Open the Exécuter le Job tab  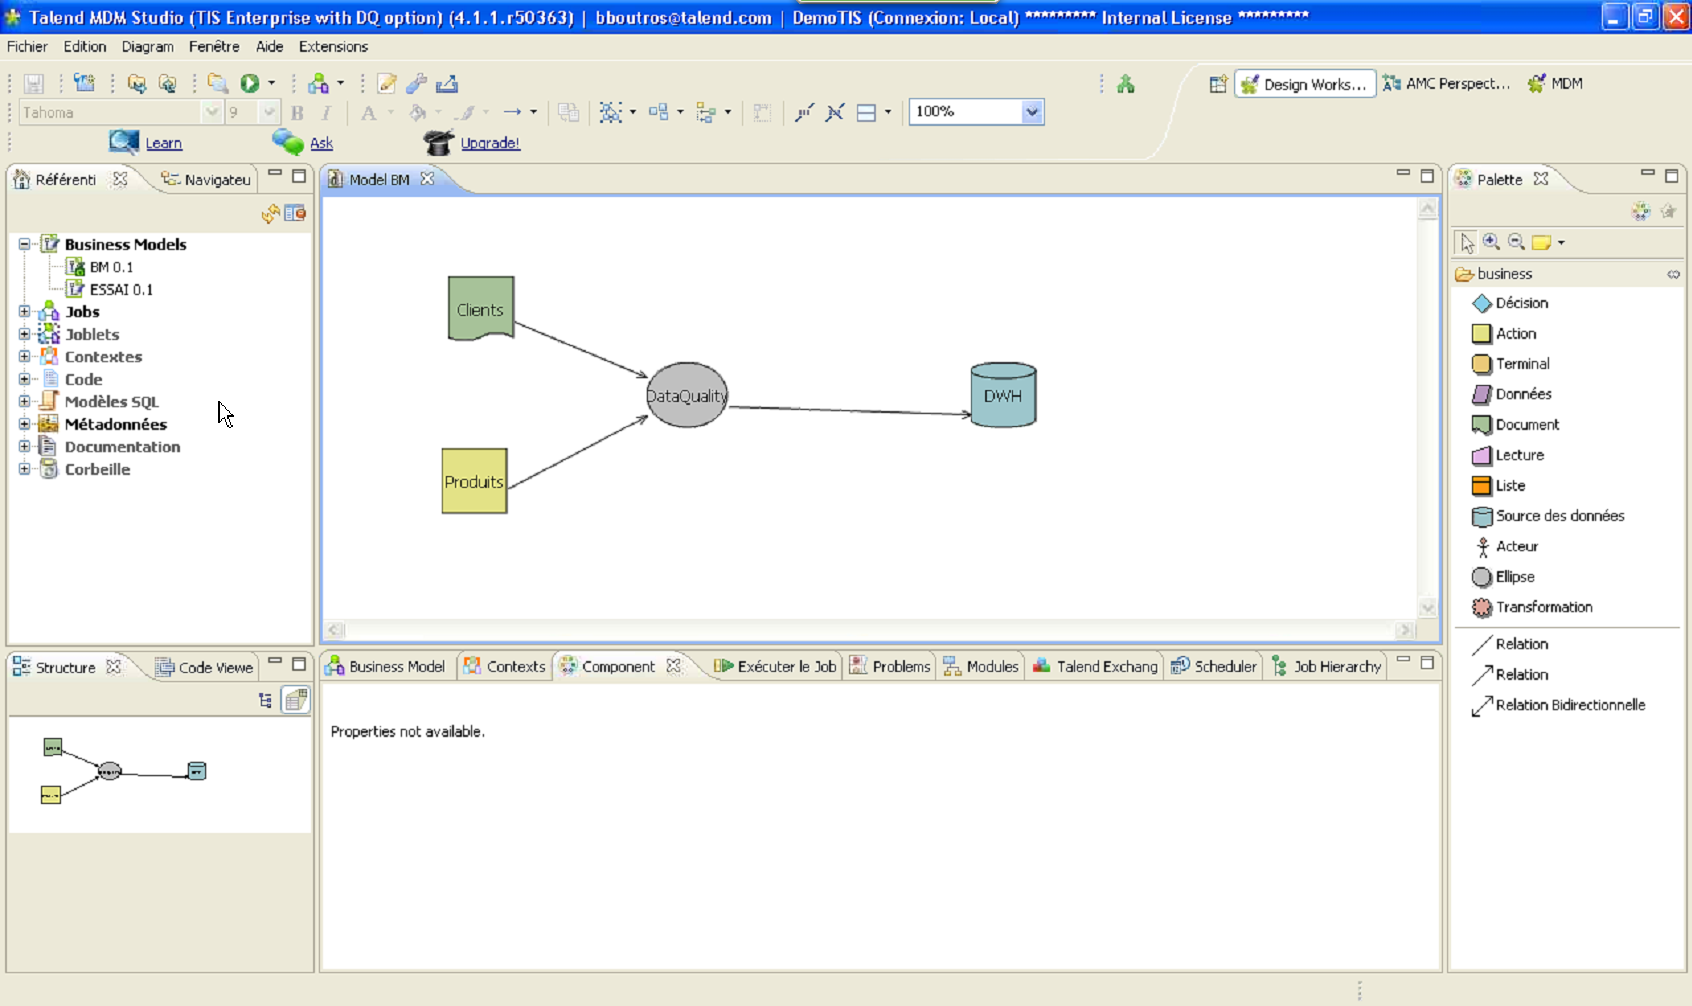(x=775, y=667)
